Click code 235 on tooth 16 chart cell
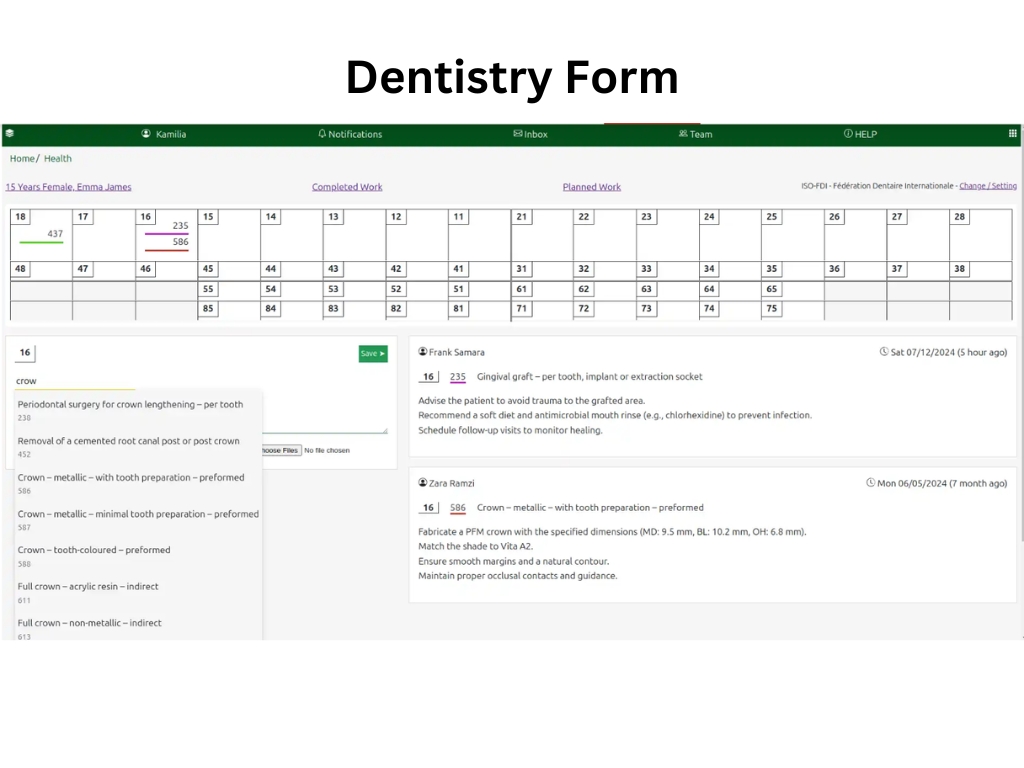This screenshot has height=768, width=1024. tap(180, 225)
